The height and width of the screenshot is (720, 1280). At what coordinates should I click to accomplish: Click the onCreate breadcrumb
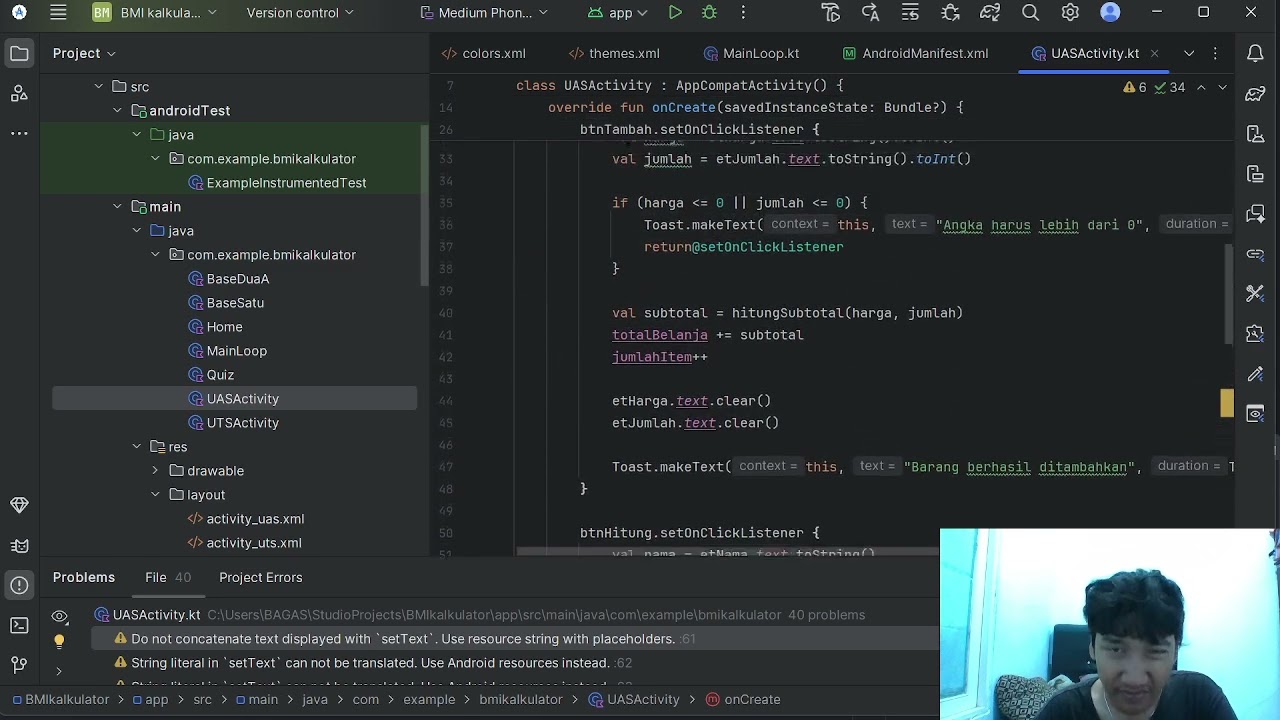743,699
